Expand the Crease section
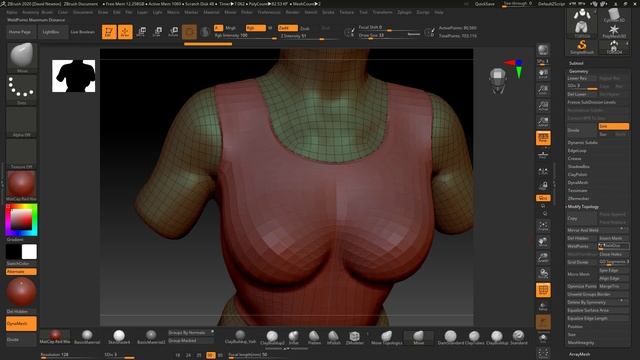The height and width of the screenshot is (360, 640). click(x=574, y=158)
